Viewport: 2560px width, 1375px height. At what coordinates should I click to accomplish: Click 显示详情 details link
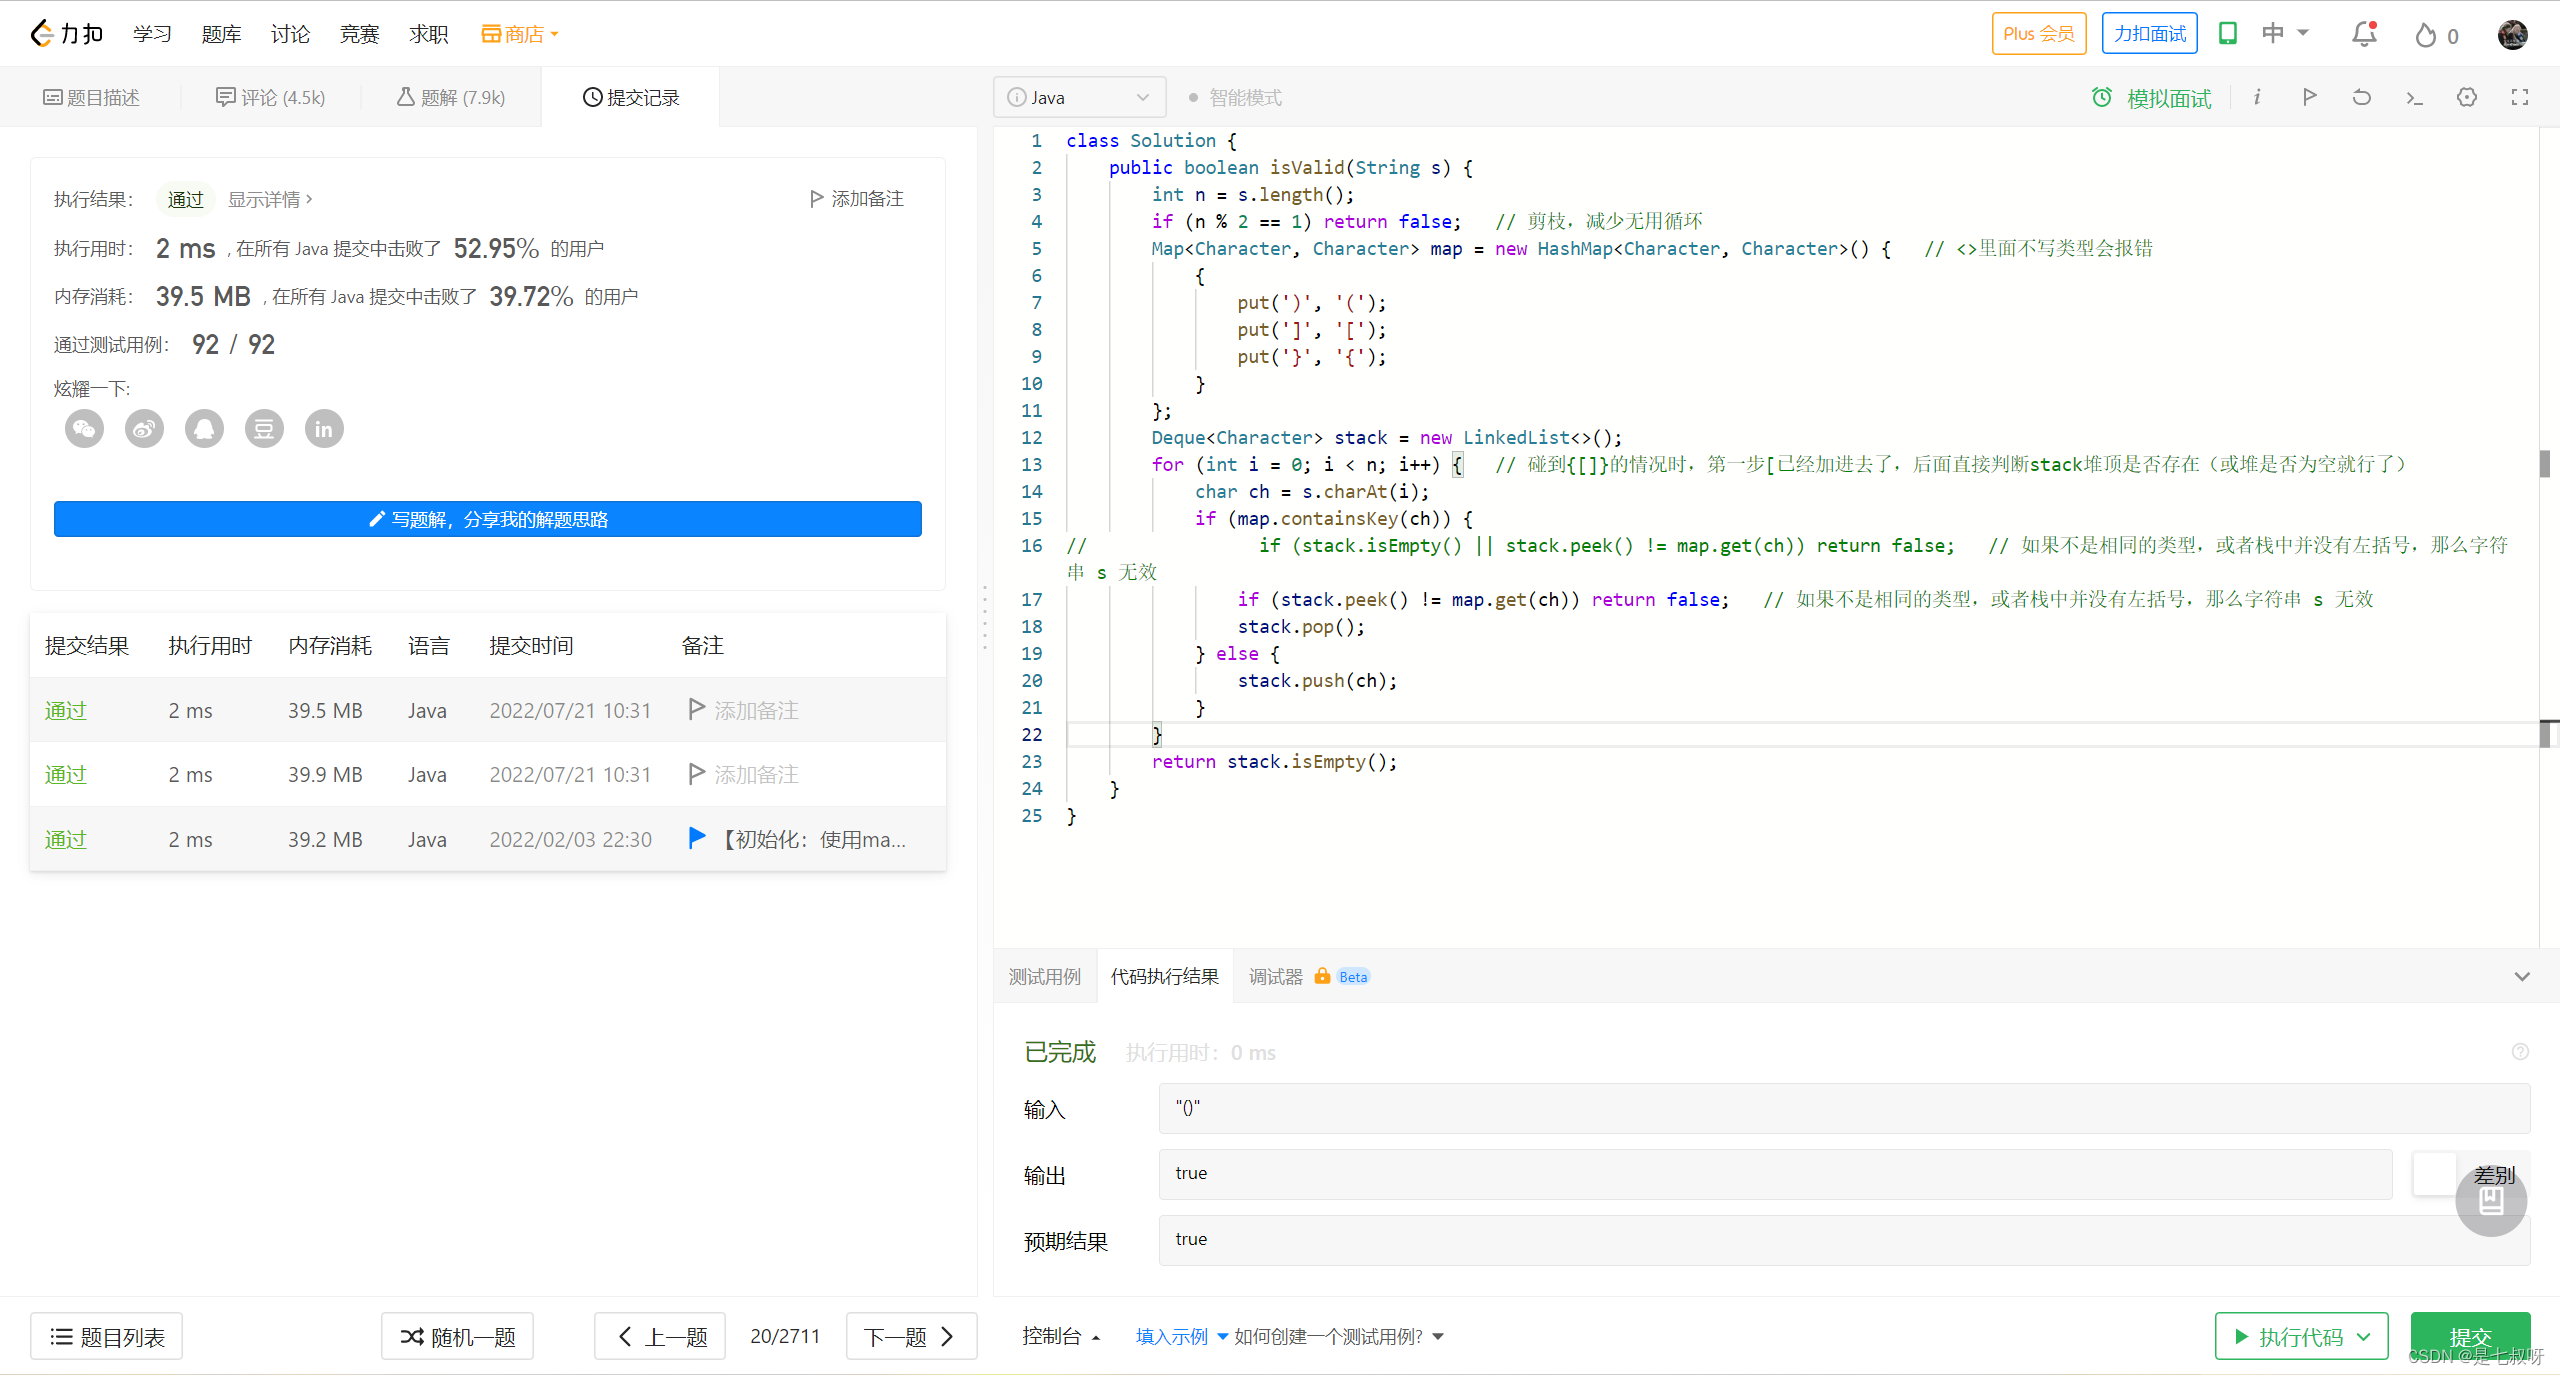coord(269,199)
